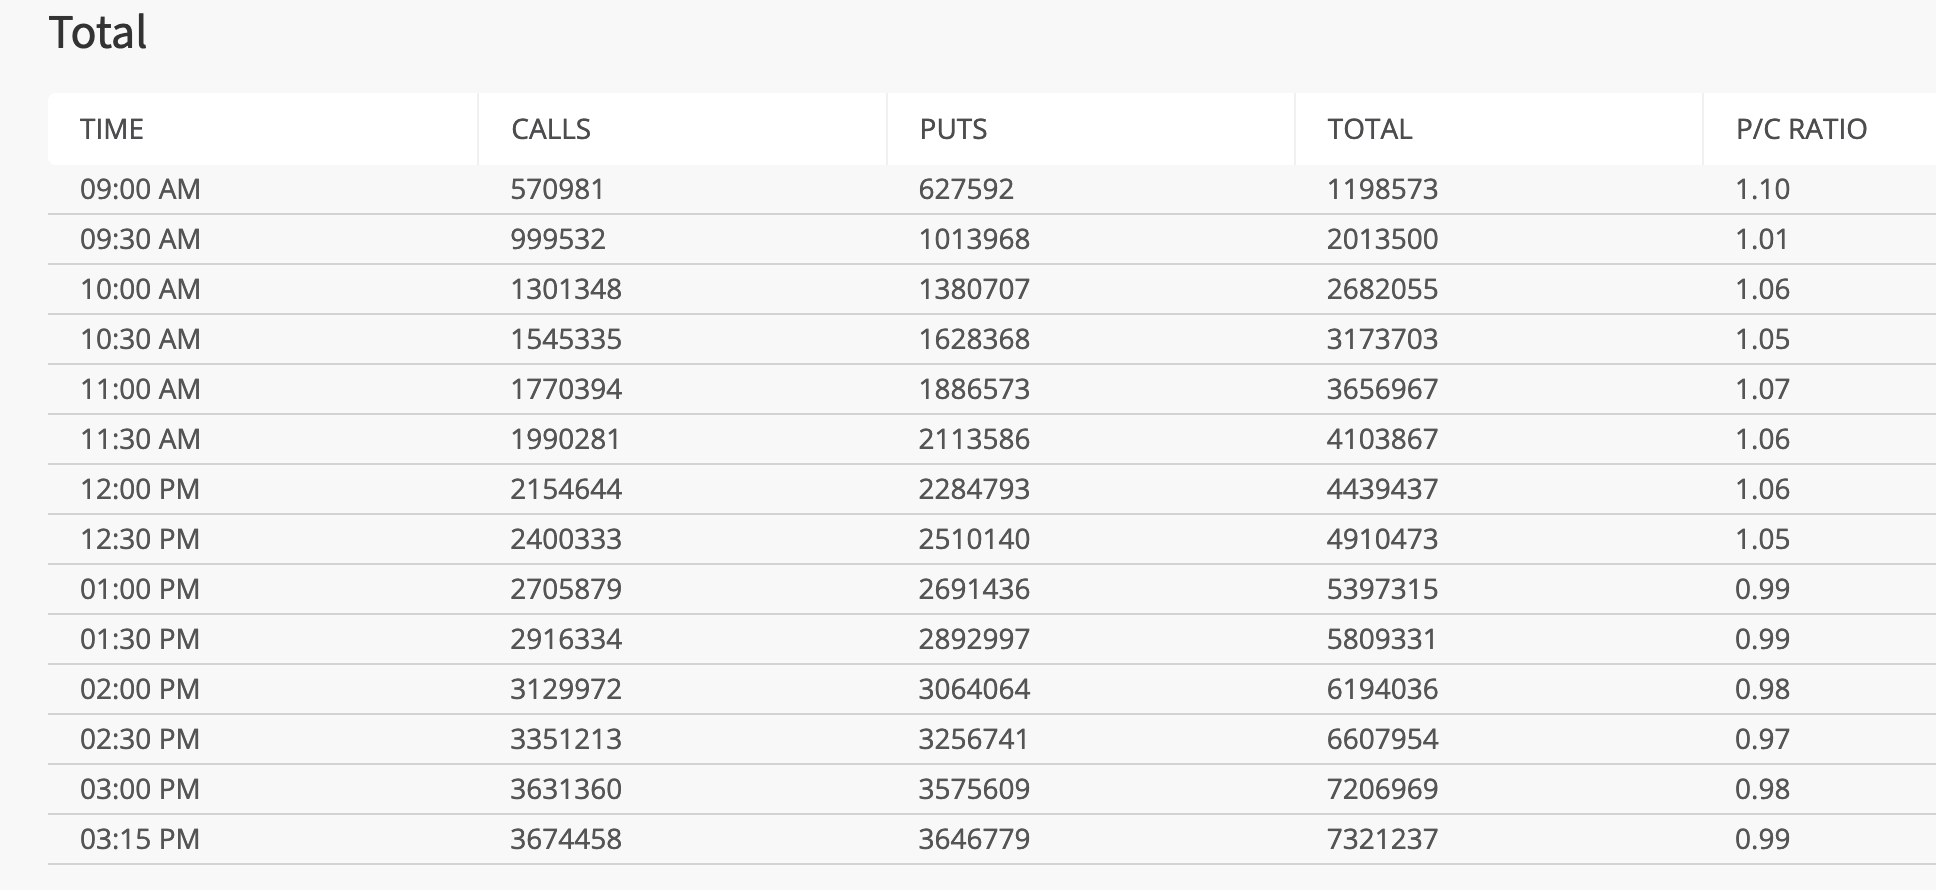Click the 01:30 PM row time
Viewport: 1936px width, 890px height.
(x=140, y=639)
